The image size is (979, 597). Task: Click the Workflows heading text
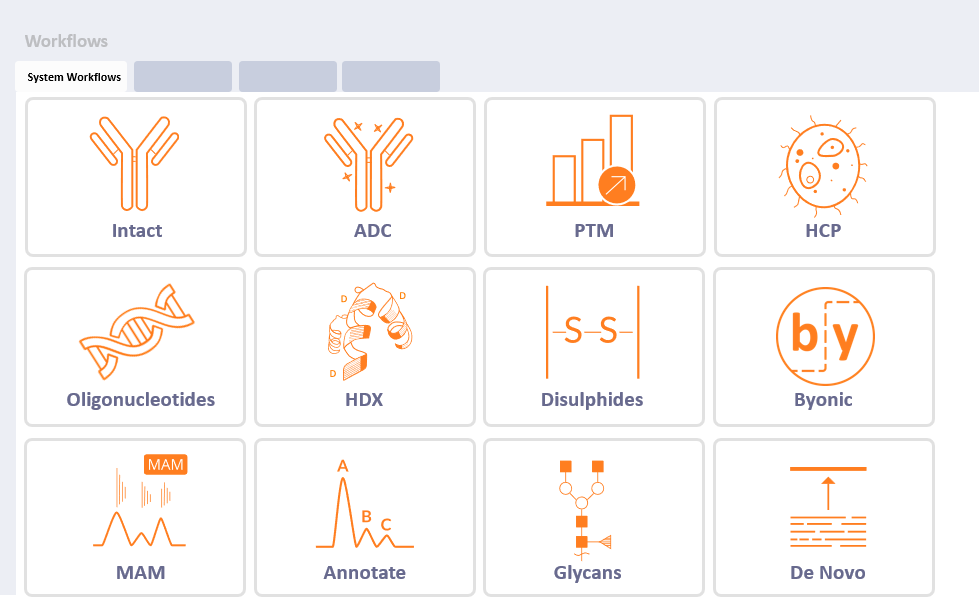coord(66,41)
